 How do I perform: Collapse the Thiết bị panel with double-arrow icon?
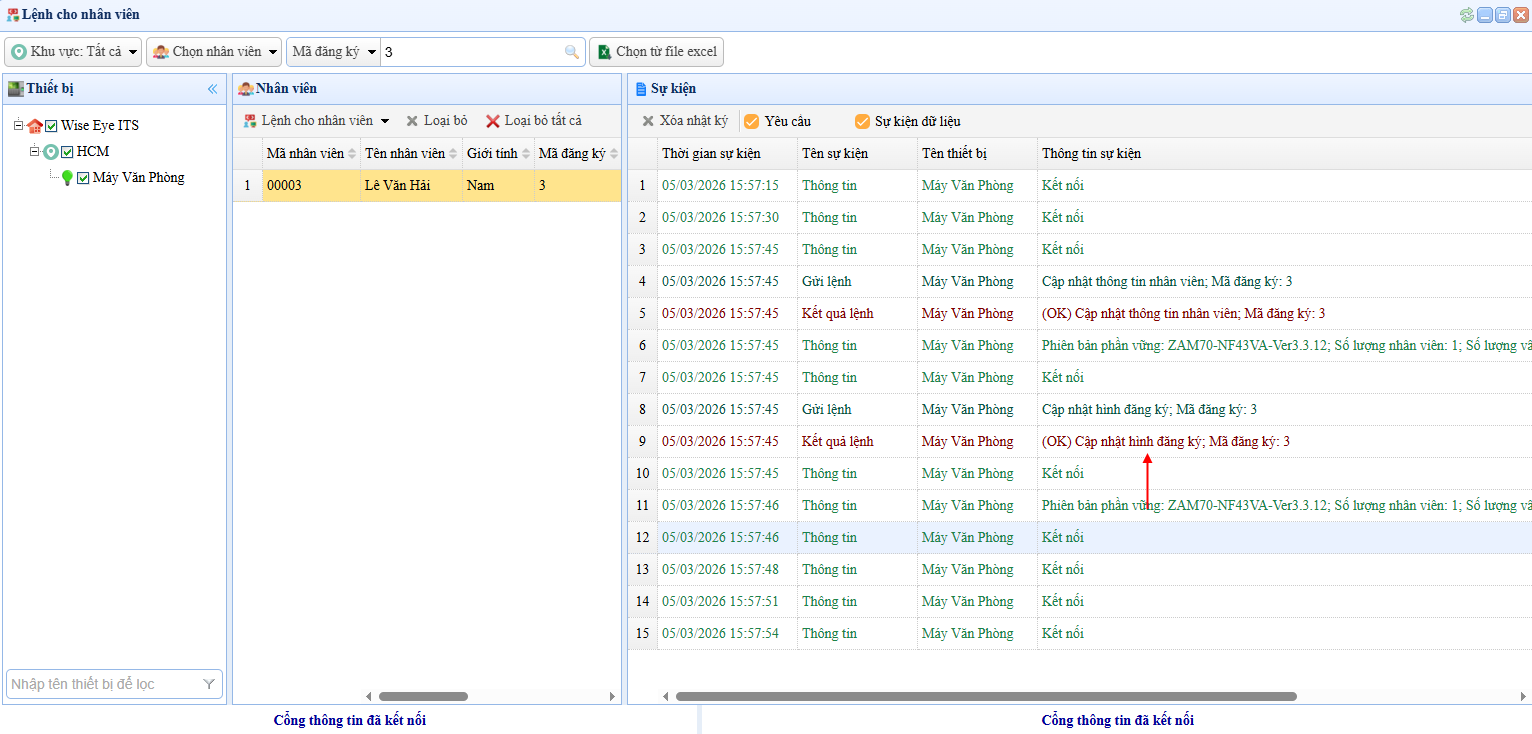[x=212, y=89]
